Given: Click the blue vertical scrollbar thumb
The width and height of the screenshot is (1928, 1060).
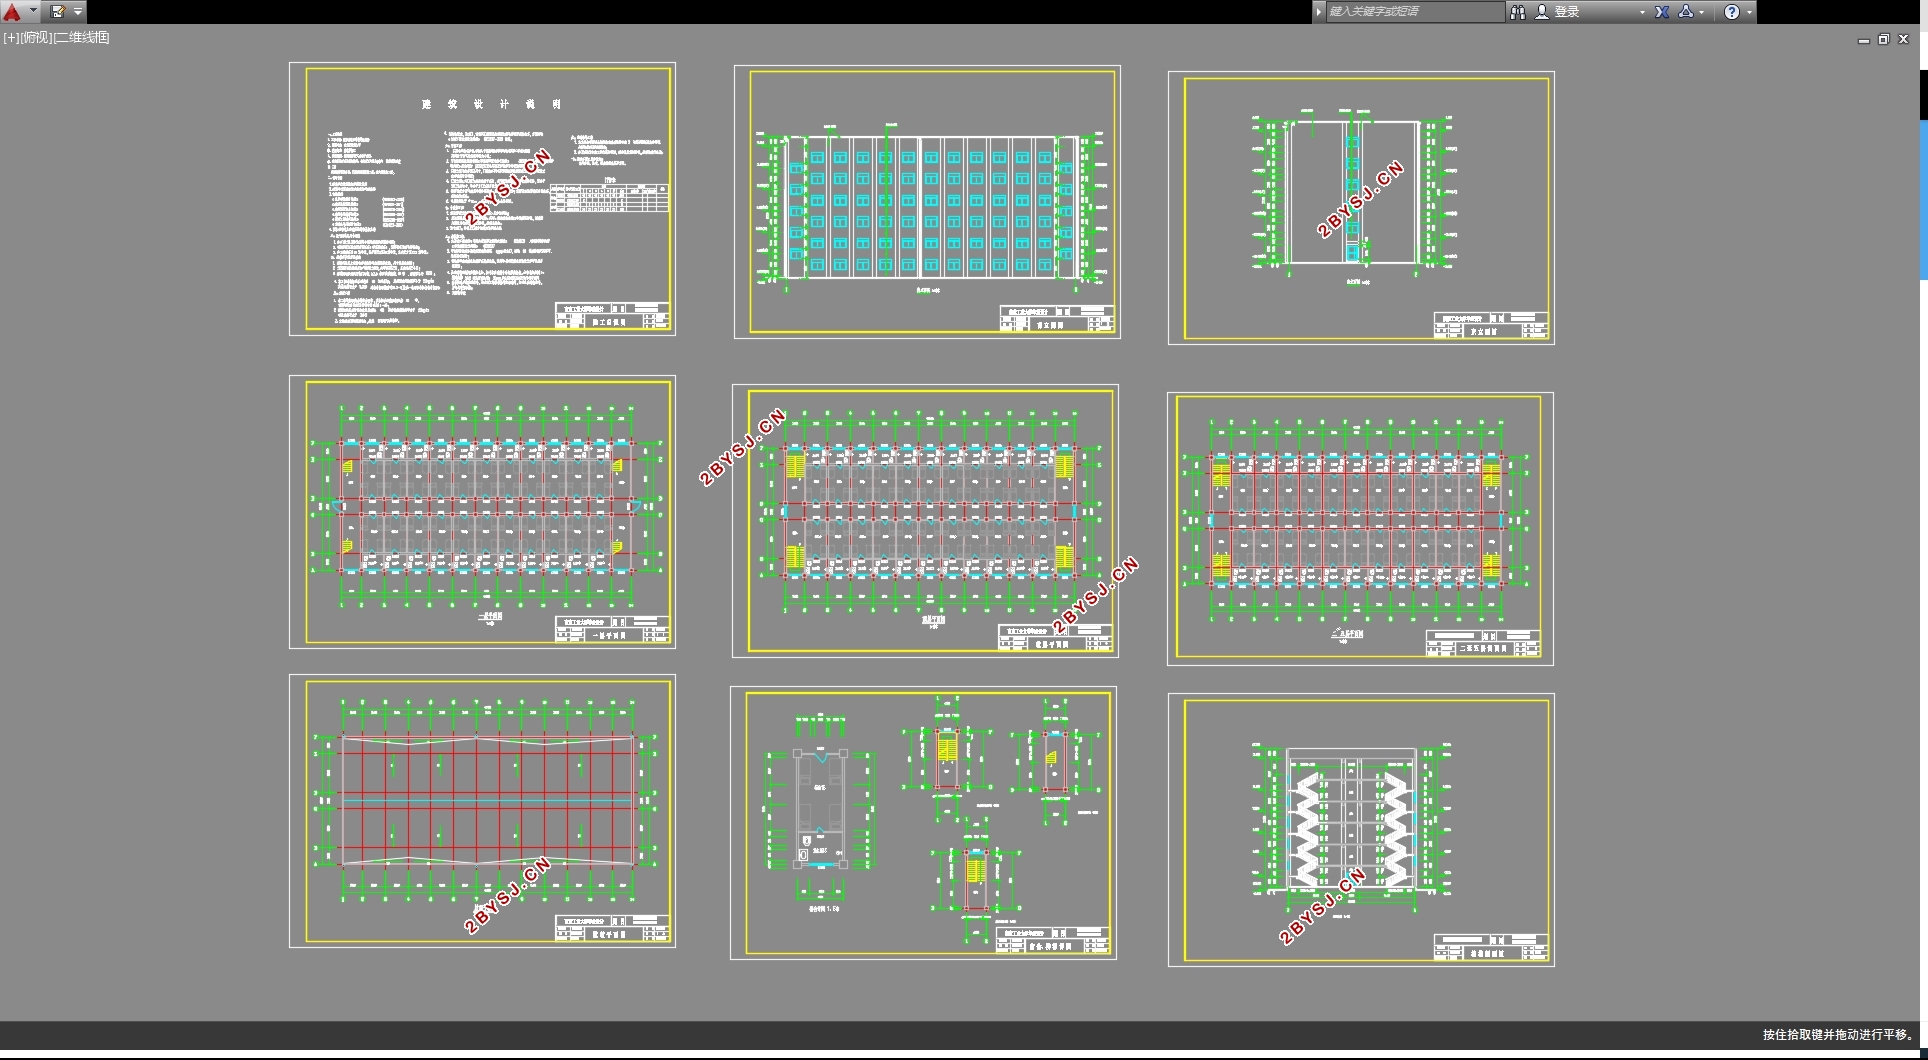Looking at the screenshot, I should [1923, 200].
